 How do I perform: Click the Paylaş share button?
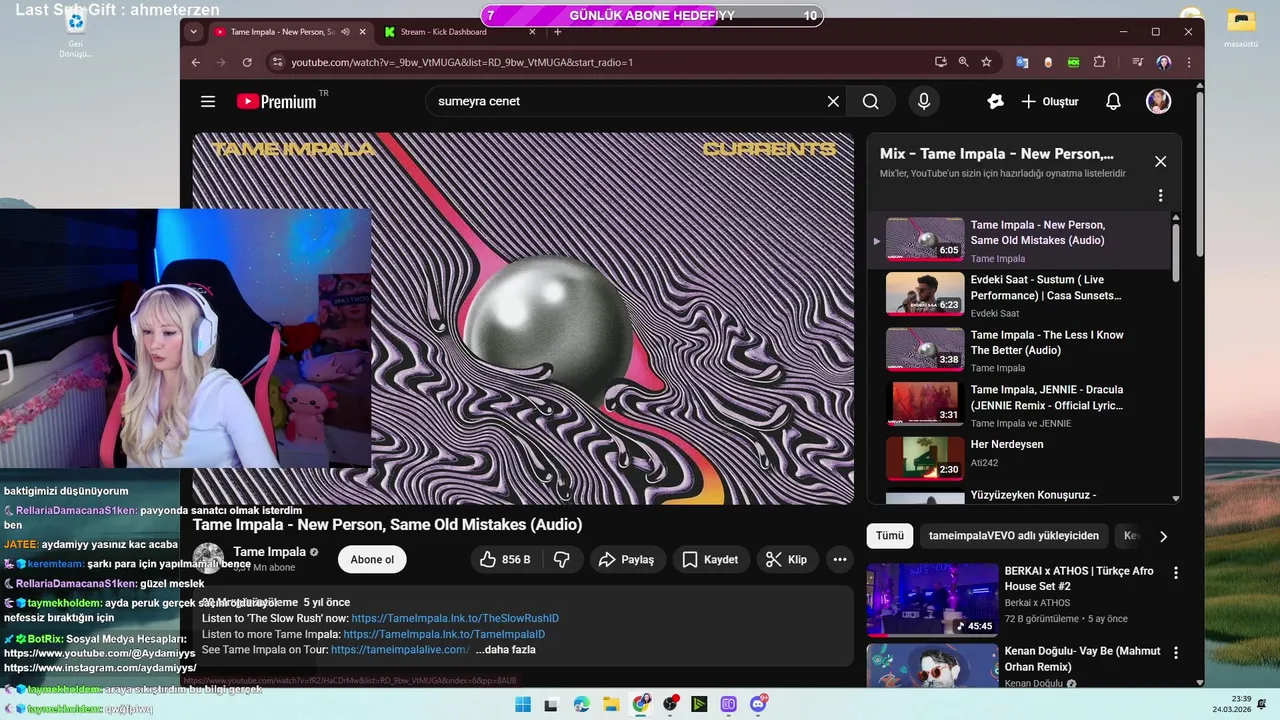pyautogui.click(x=626, y=560)
